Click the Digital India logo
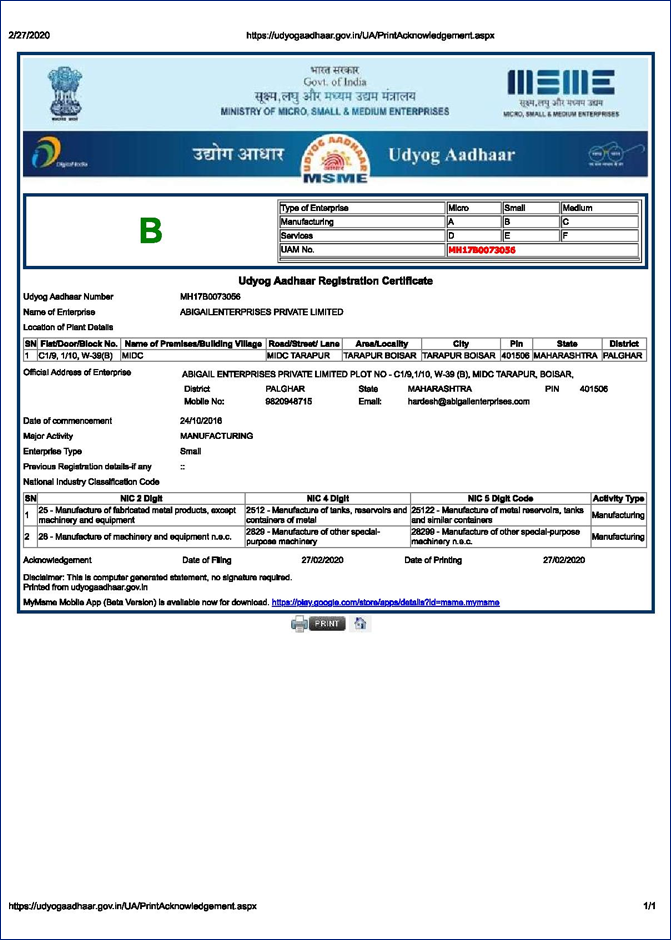Screen dimensions: 671x940 (x=59, y=153)
